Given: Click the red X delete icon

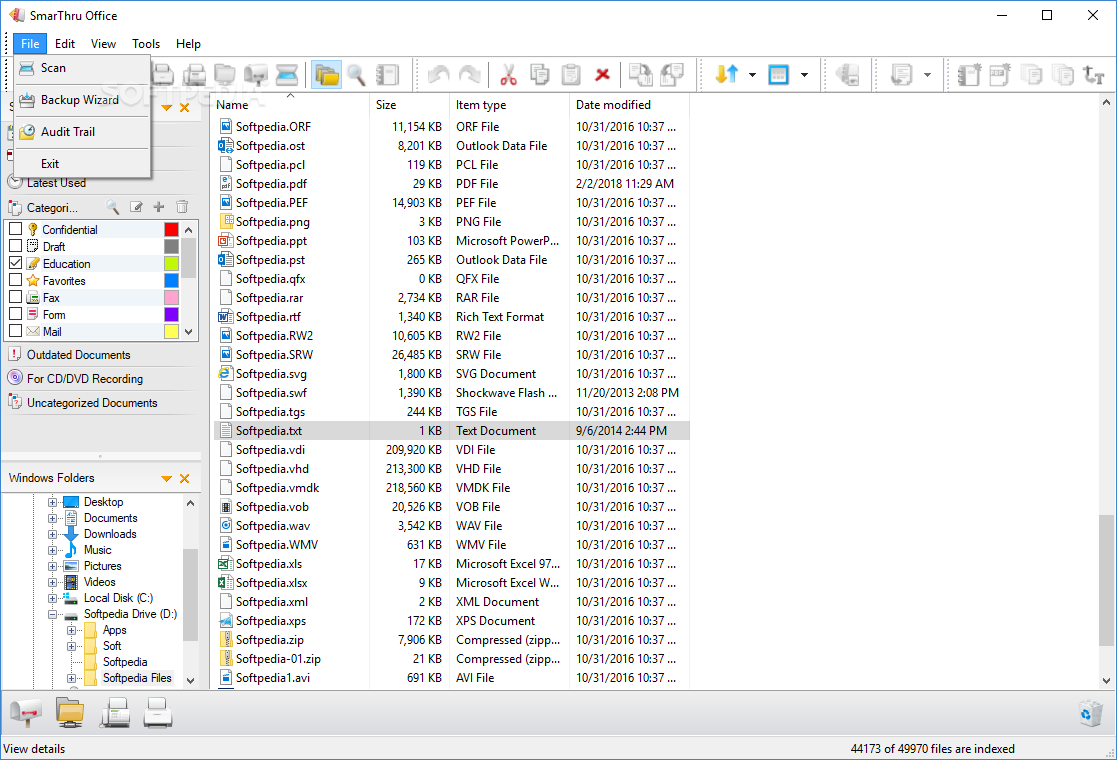Looking at the screenshot, I should [602, 74].
